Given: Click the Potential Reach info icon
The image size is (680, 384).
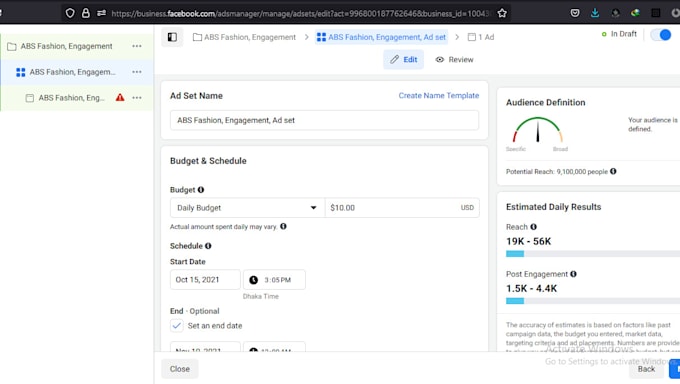Looking at the screenshot, I should 613,171.
